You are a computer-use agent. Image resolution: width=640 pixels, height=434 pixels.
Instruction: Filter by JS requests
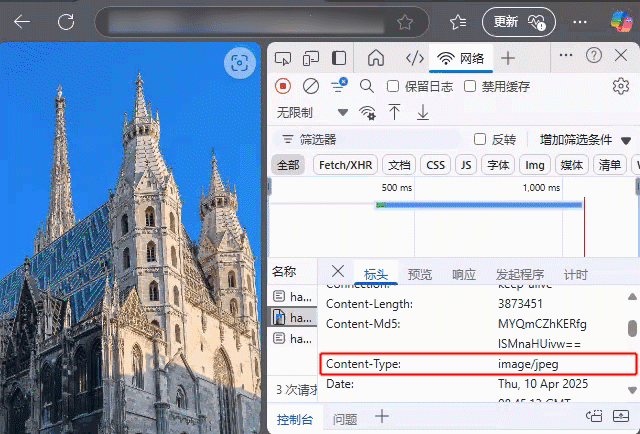tap(466, 165)
